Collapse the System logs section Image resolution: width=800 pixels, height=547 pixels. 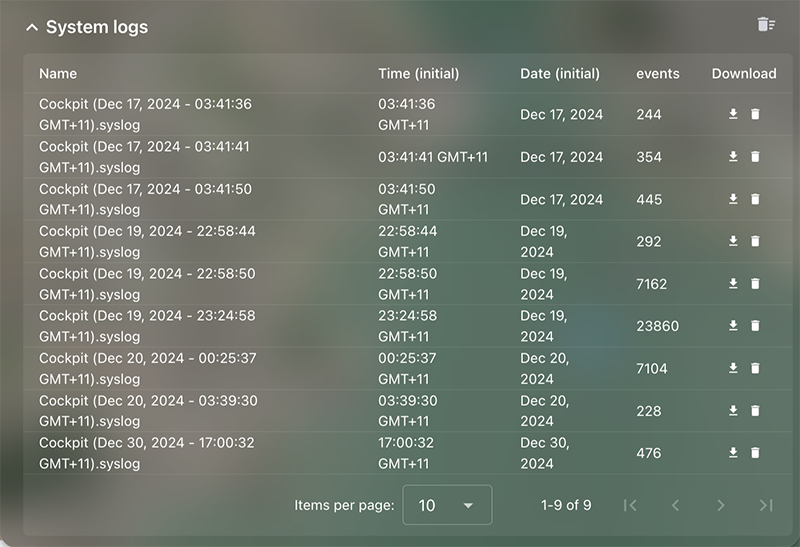tap(32, 27)
